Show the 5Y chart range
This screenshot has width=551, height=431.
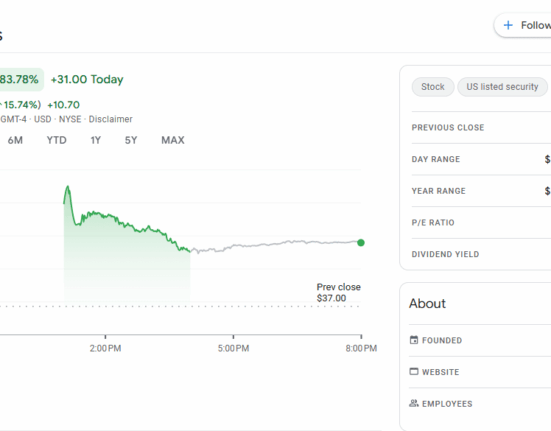coord(131,140)
